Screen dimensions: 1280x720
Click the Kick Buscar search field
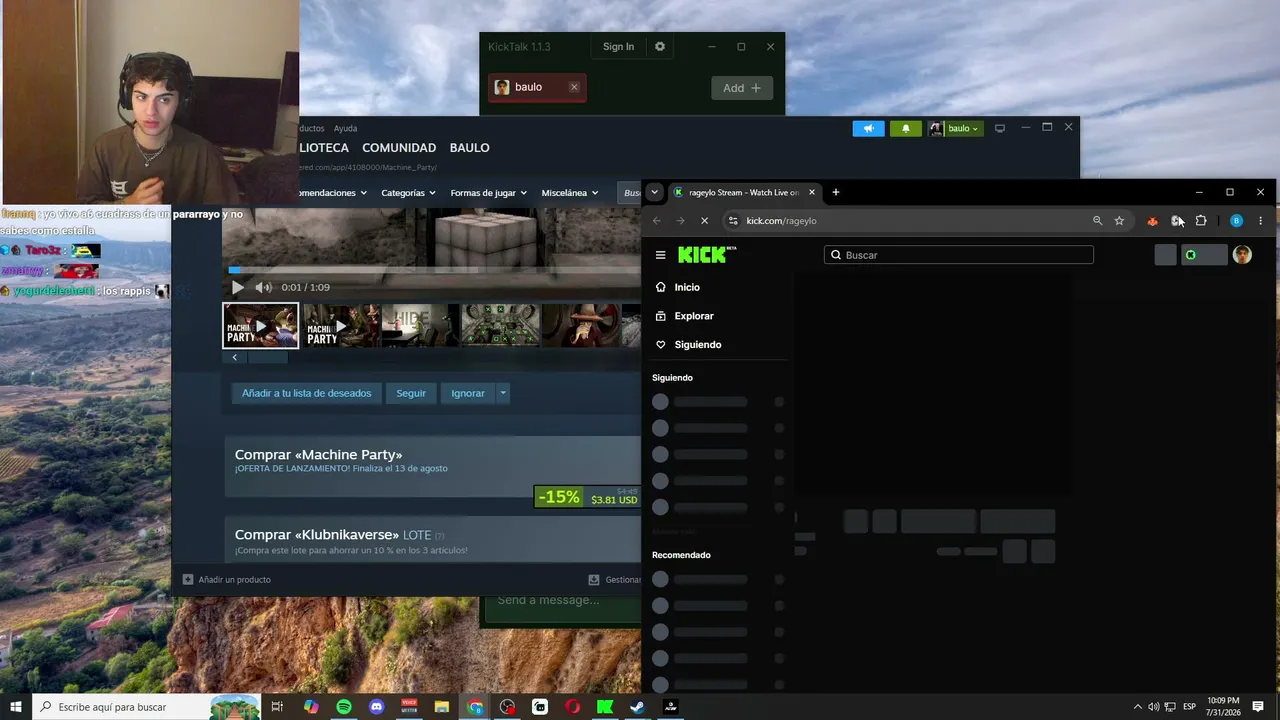tap(959, 255)
